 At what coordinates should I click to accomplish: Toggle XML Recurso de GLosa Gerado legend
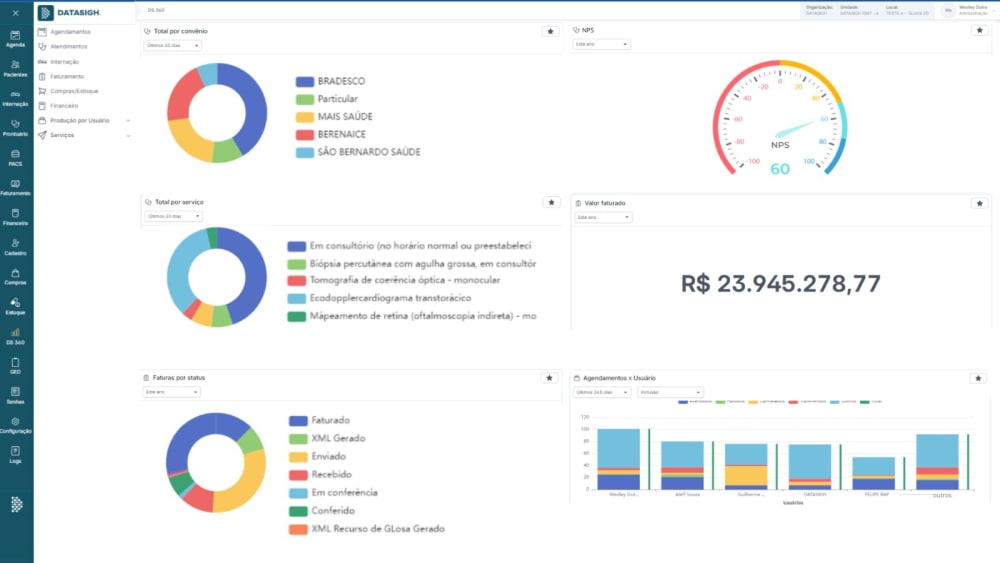click(367, 529)
